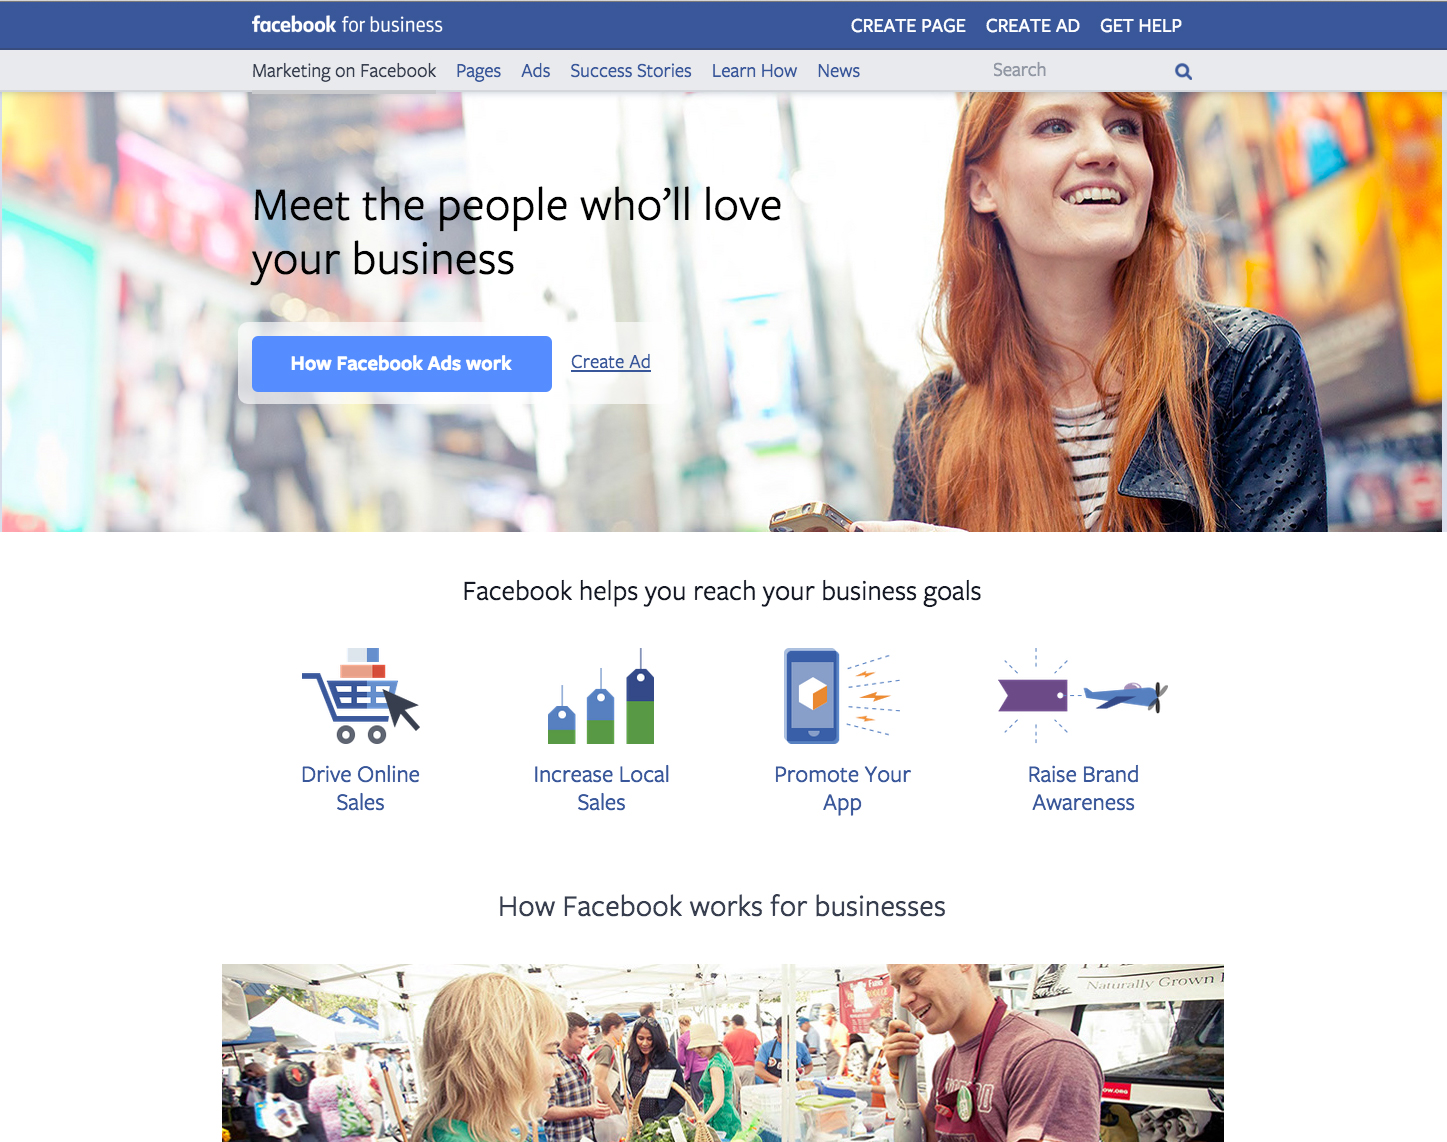Click the farmers market photo thumbnail

tap(723, 1053)
